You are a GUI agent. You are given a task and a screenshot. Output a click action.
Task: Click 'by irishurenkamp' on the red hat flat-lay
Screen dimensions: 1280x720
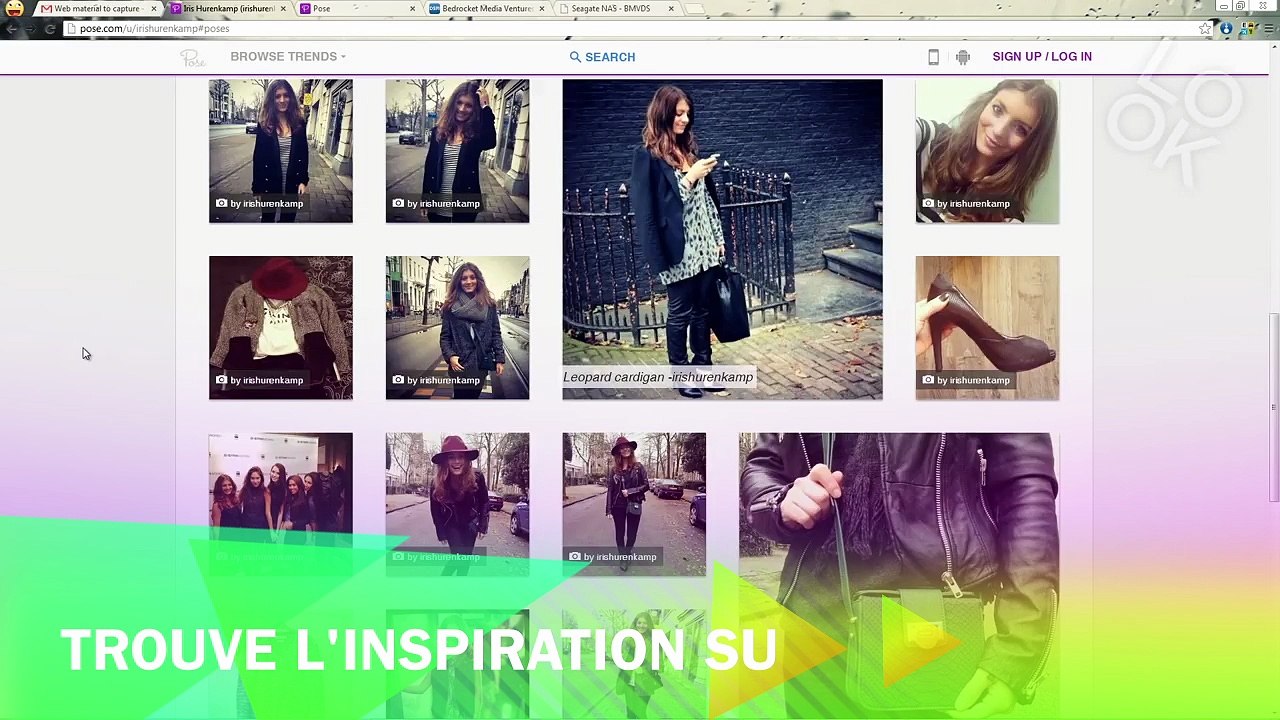click(x=267, y=380)
